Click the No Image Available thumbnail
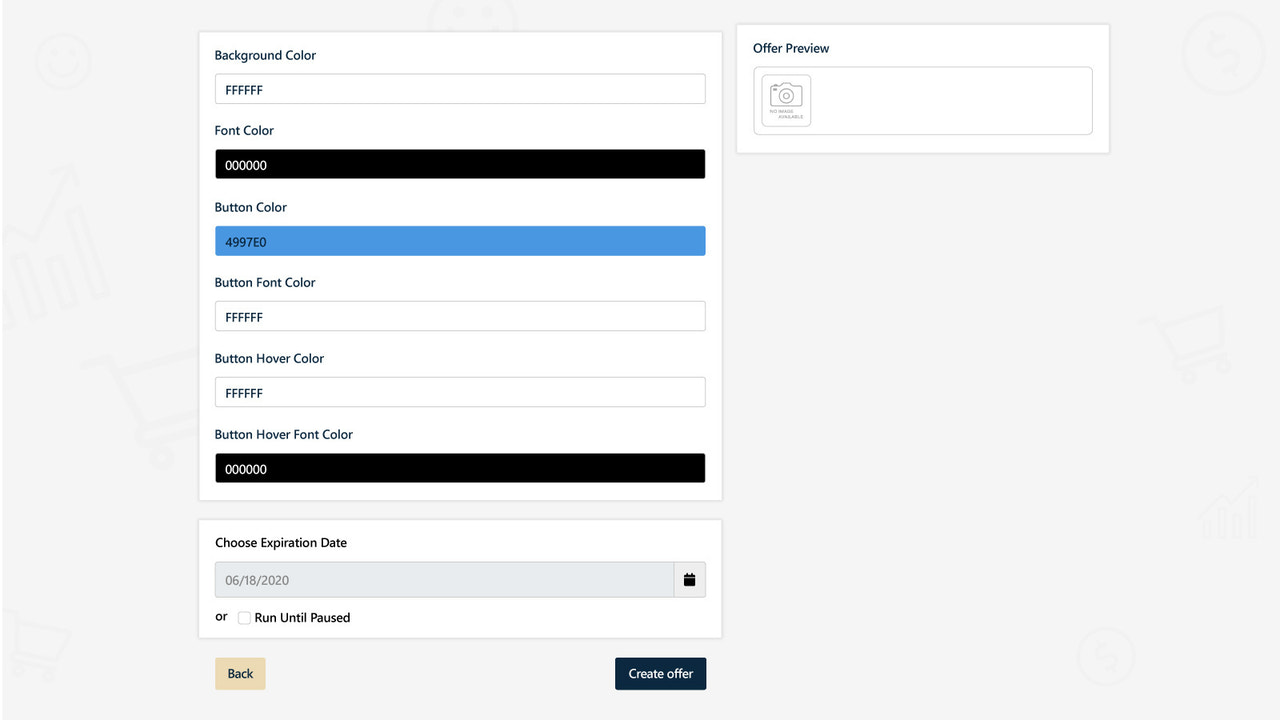The height and width of the screenshot is (720, 1280). tap(785, 101)
